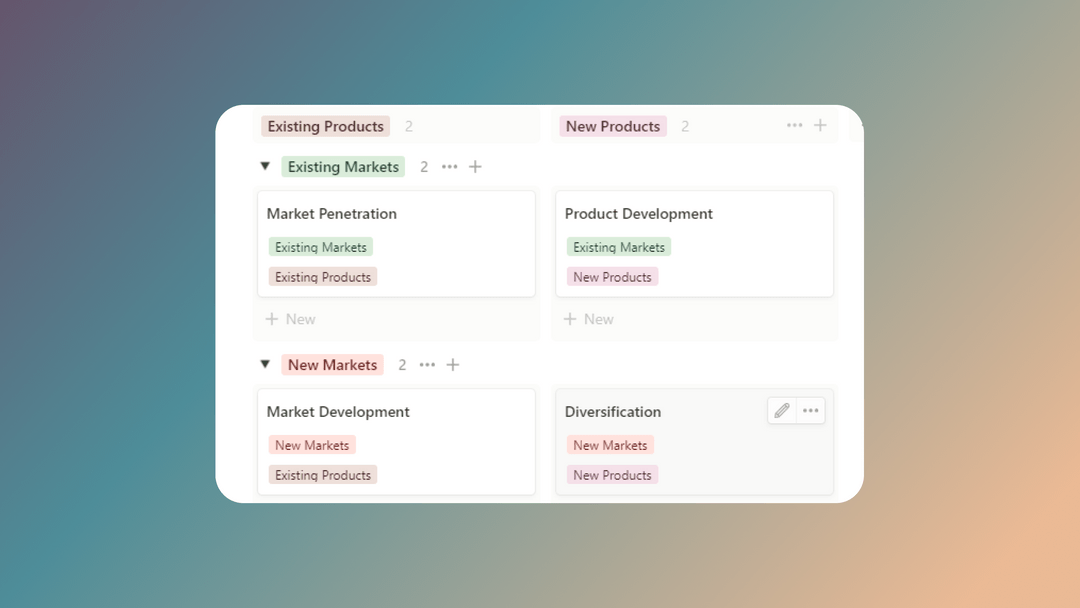Select the Existing Products column header tag
1080x608 pixels.
point(325,126)
